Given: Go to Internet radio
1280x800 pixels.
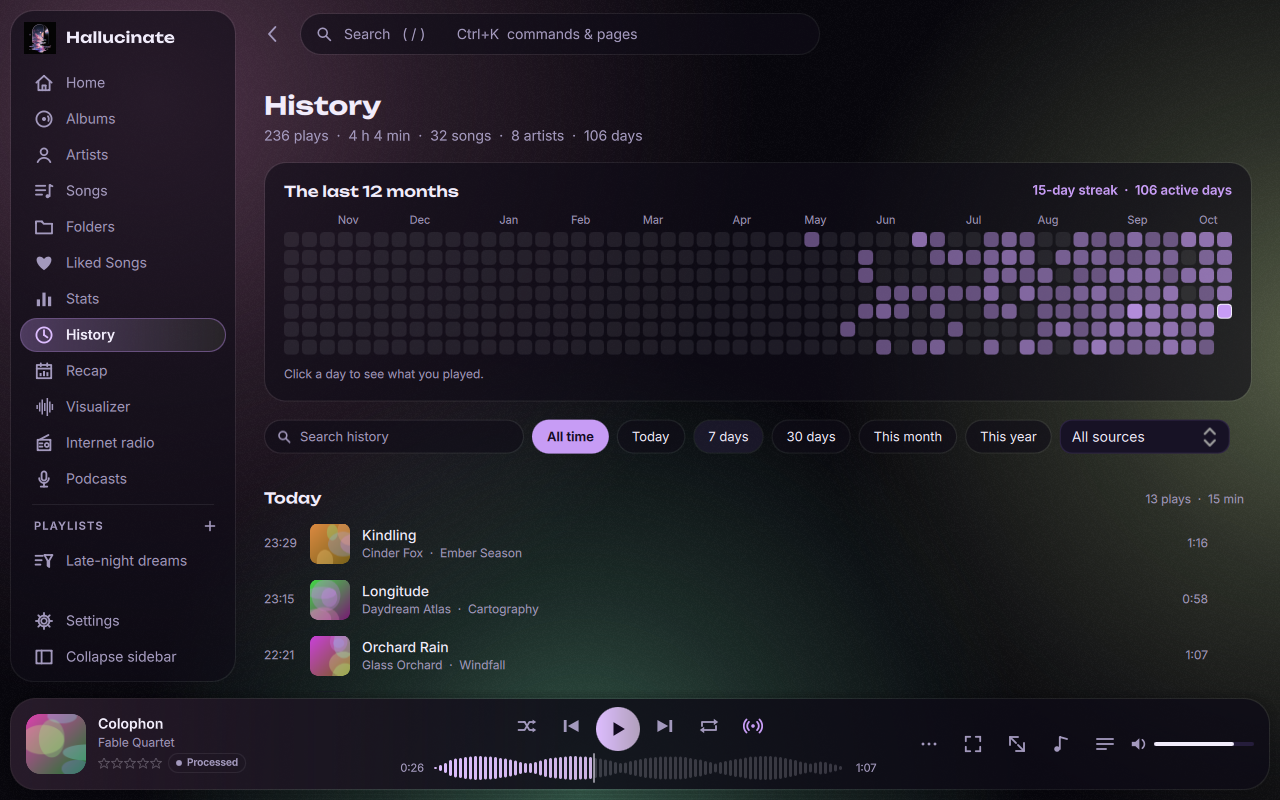Looking at the screenshot, I should 123,443.
